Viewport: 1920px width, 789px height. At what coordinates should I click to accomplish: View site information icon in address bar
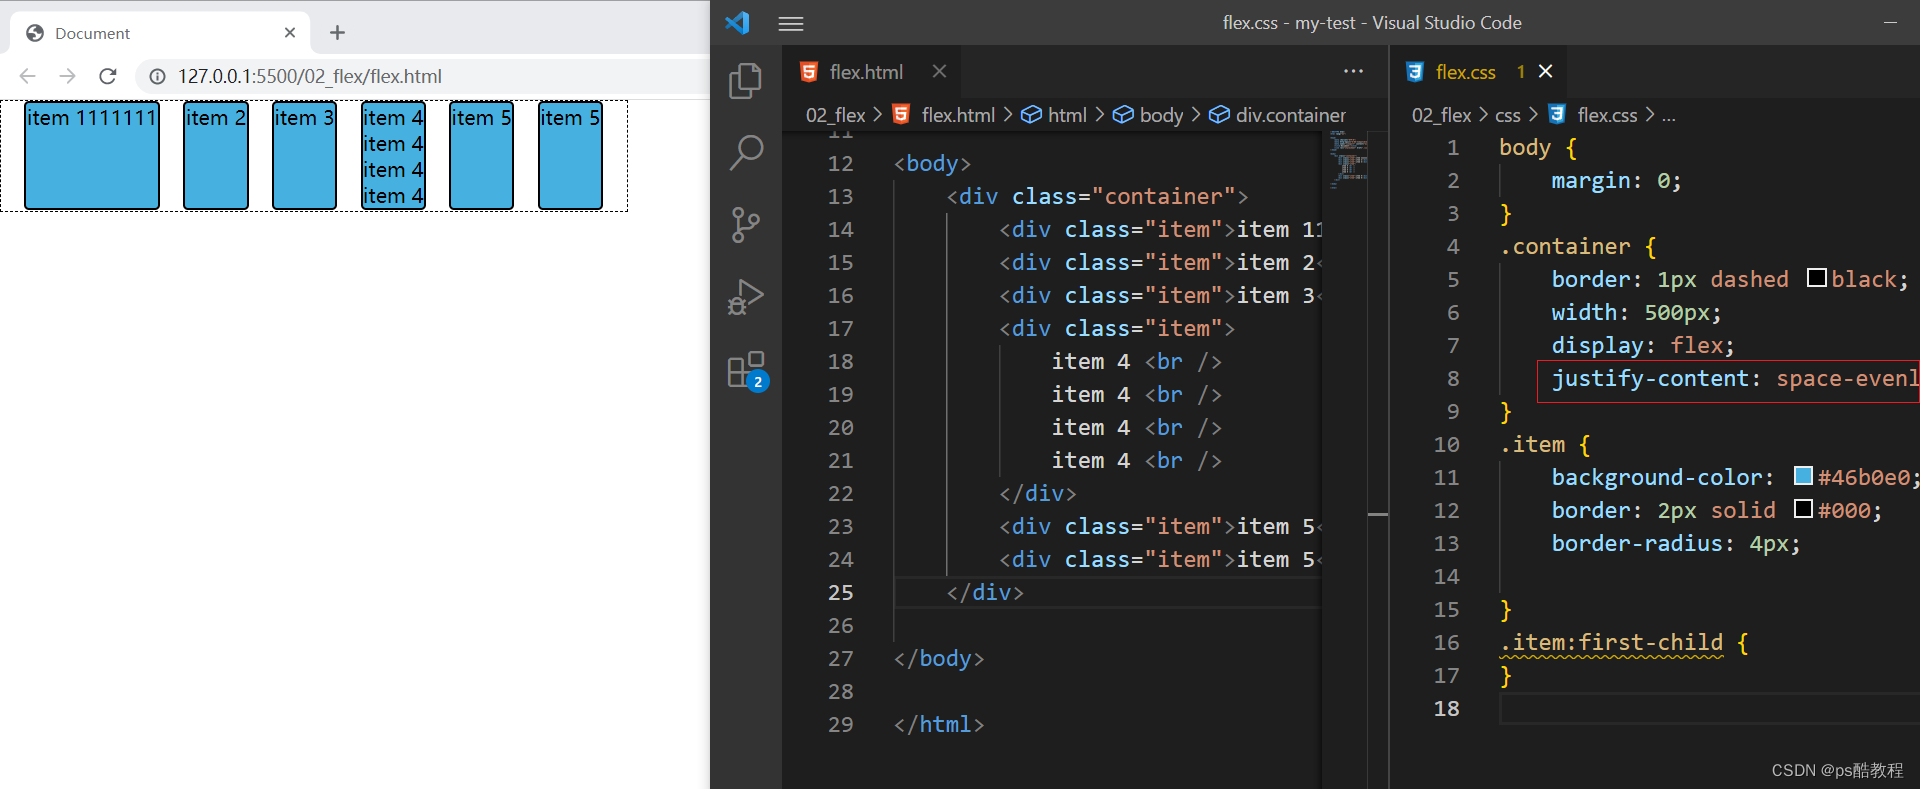pos(157,76)
